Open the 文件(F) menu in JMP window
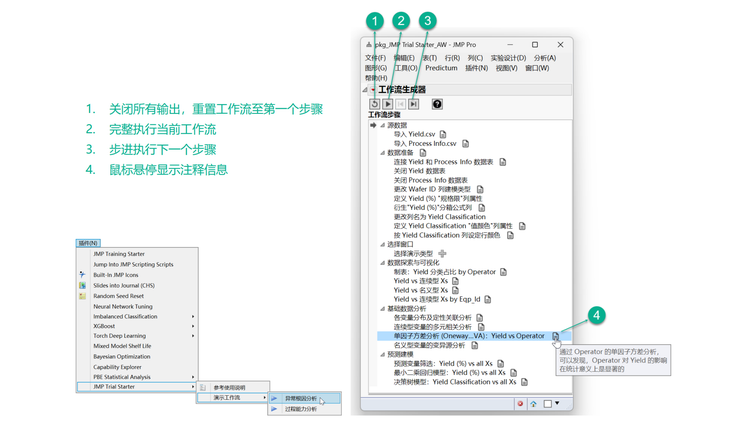The width and height of the screenshot is (750, 422). 375,58
